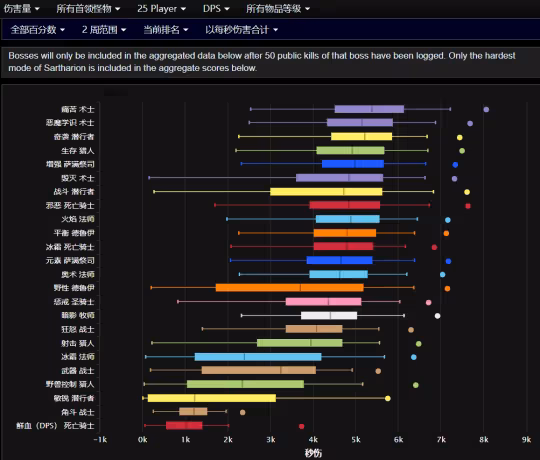Expand the 所有物品等级 item level dropdown
This screenshot has width=540, height=460.
click(278, 9)
